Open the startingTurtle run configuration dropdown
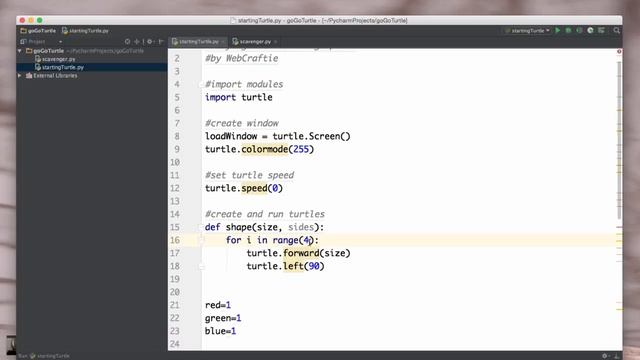Viewport: 640px width, 360px height. pos(527,31)
